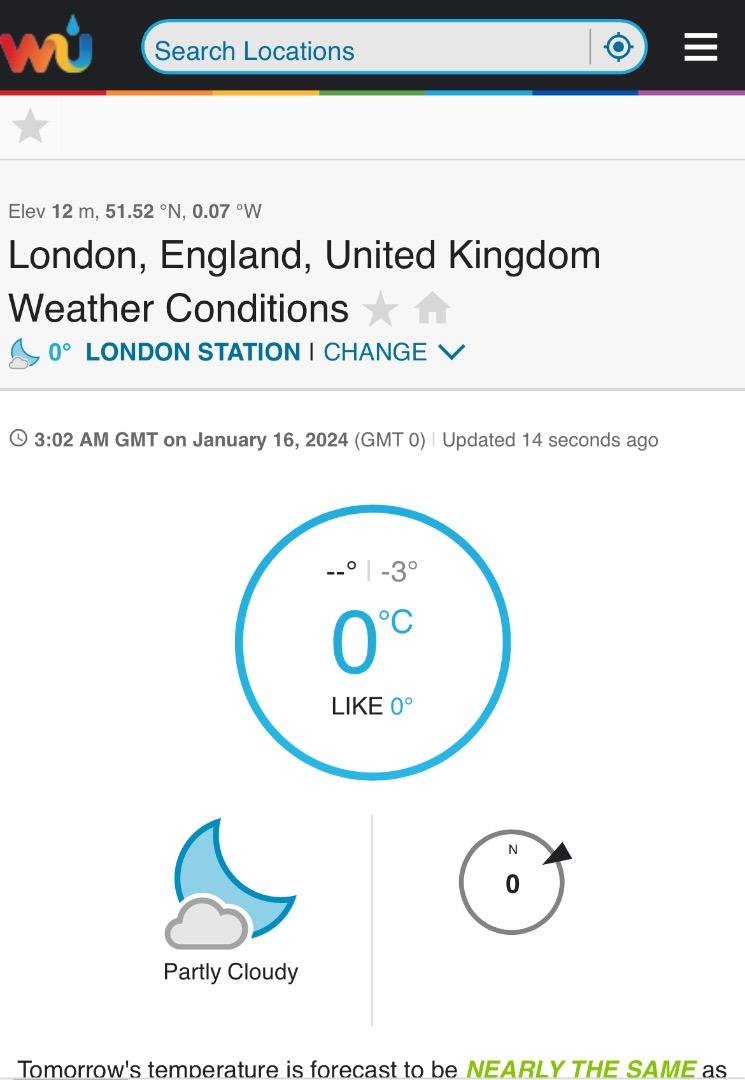Click the current temperature circle gauge
Screen dimensions: 745x1080
pos(372,643)
